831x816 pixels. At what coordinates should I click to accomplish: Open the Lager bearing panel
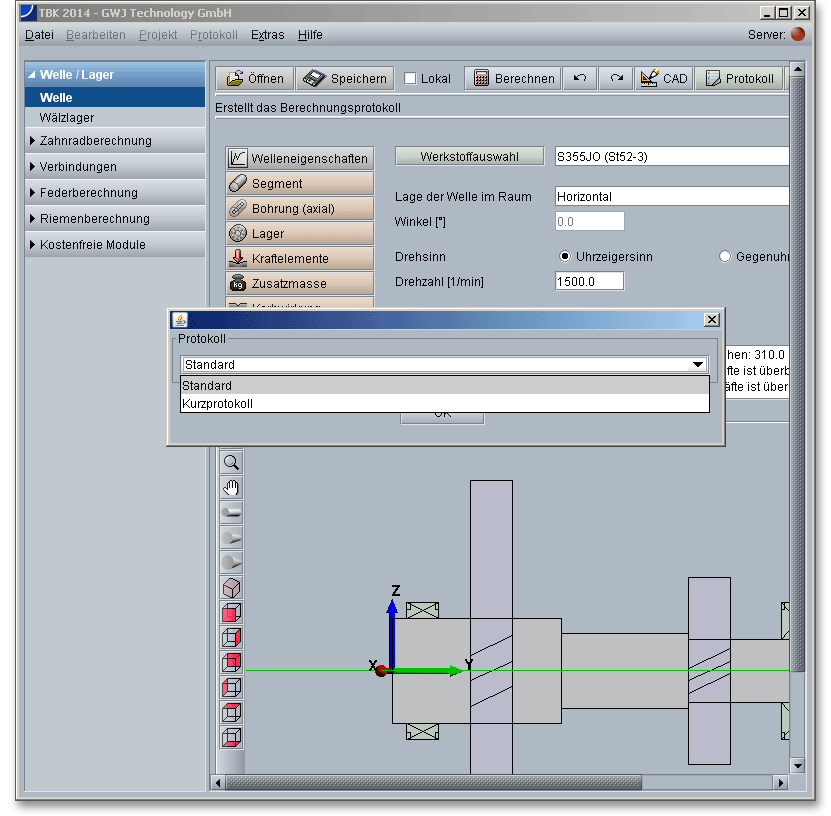[299, 234]
